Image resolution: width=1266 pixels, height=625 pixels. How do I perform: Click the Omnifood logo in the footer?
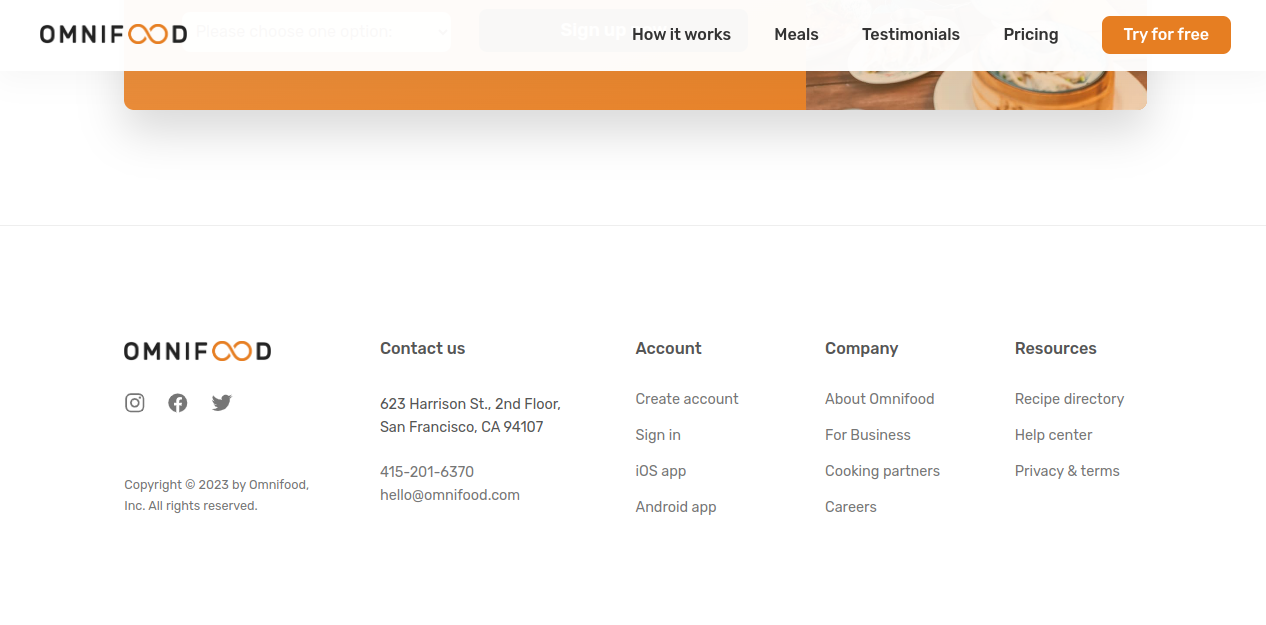tap(197, 351)
